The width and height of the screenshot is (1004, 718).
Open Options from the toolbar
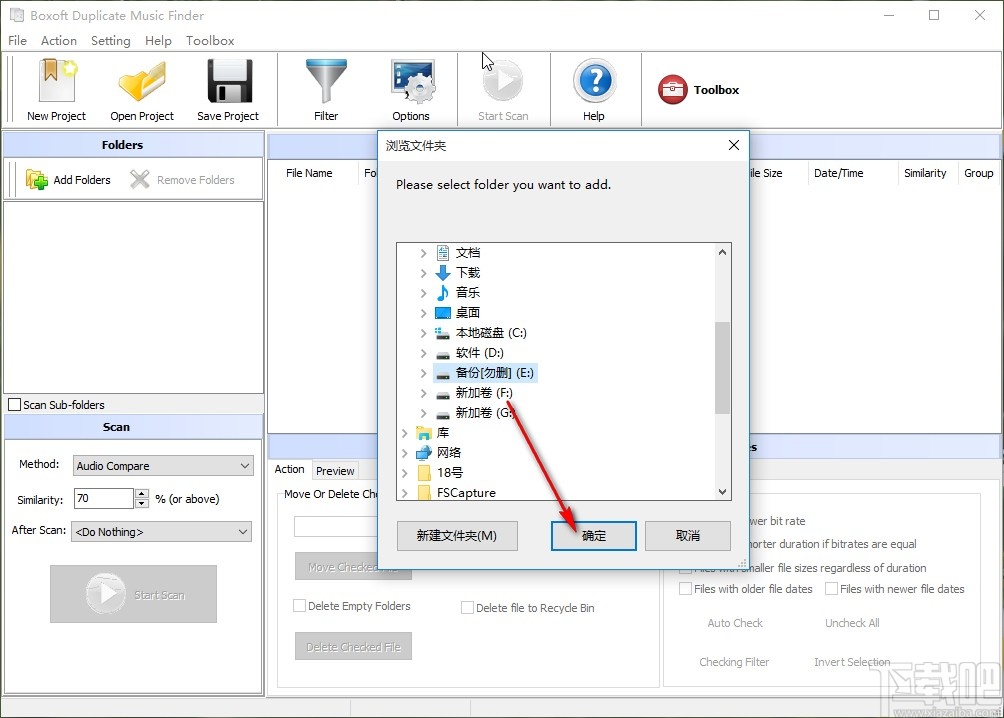pos(412,81)
